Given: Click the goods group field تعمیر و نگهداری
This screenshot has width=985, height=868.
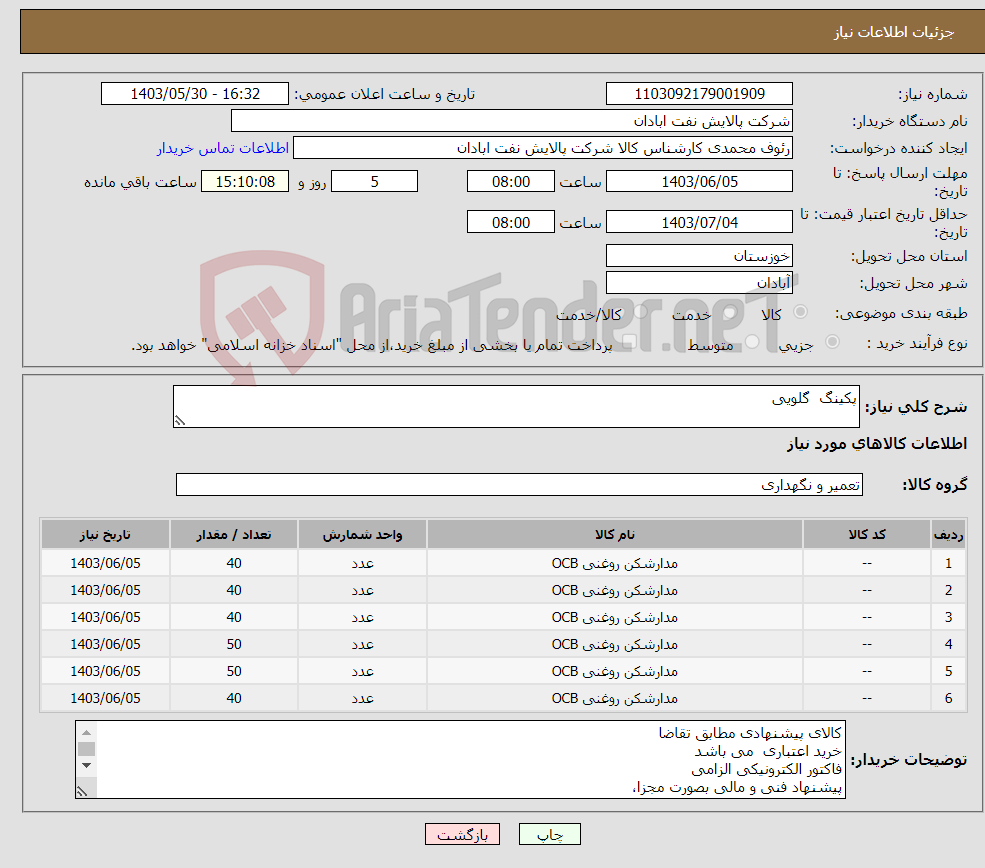Looking at the screenshot, I should [x=520, y=484].
